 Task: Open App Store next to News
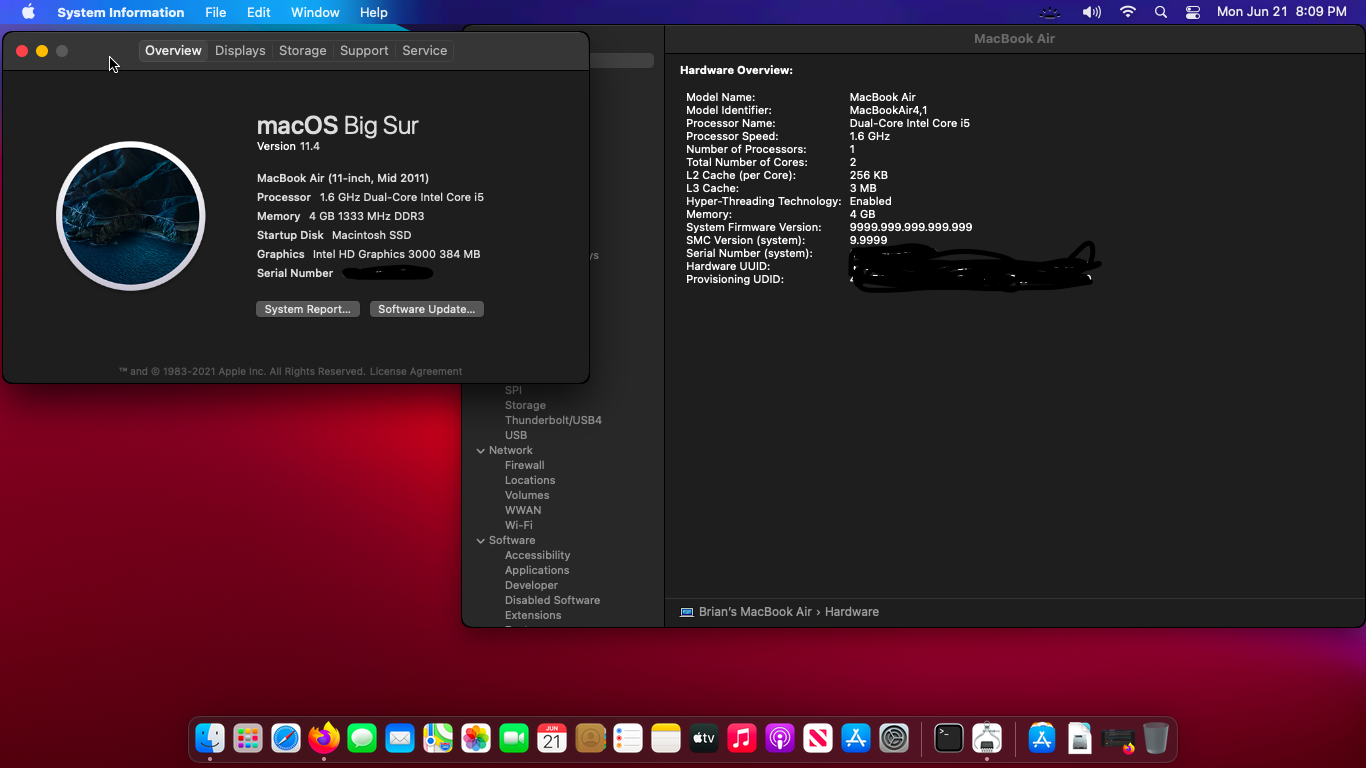tap(856, 739)
